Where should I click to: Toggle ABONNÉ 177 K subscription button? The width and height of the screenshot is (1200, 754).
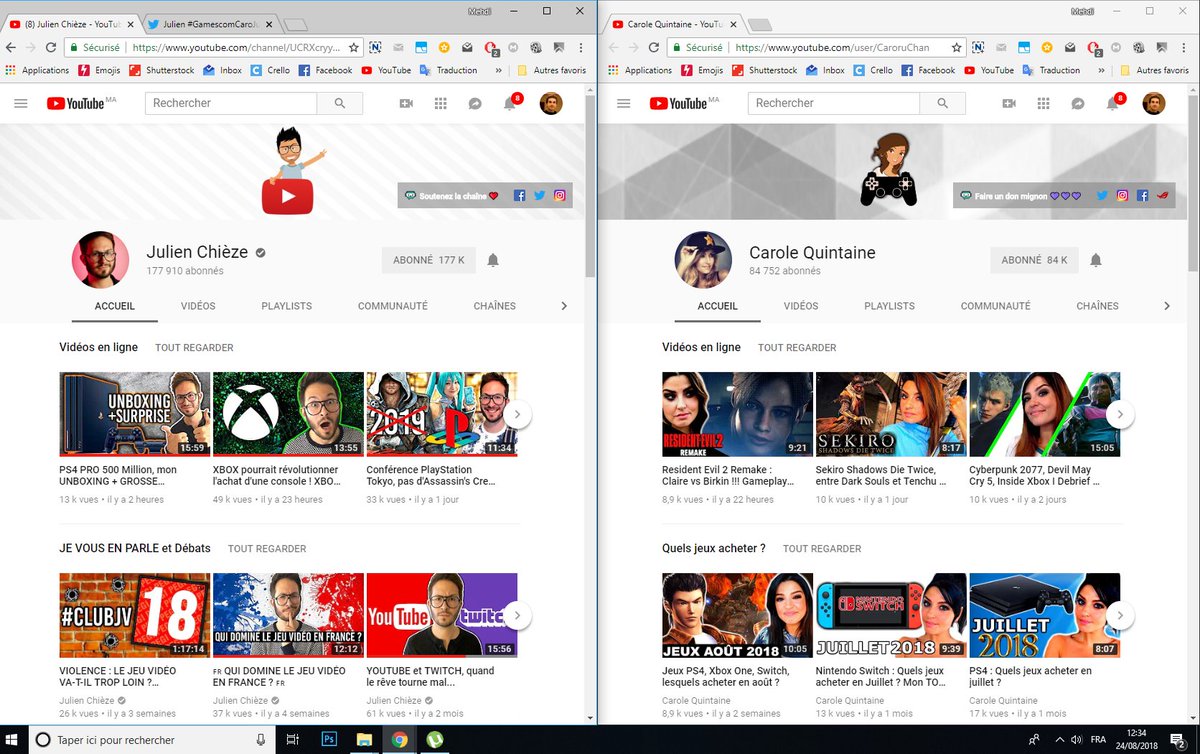click(429, 260)
